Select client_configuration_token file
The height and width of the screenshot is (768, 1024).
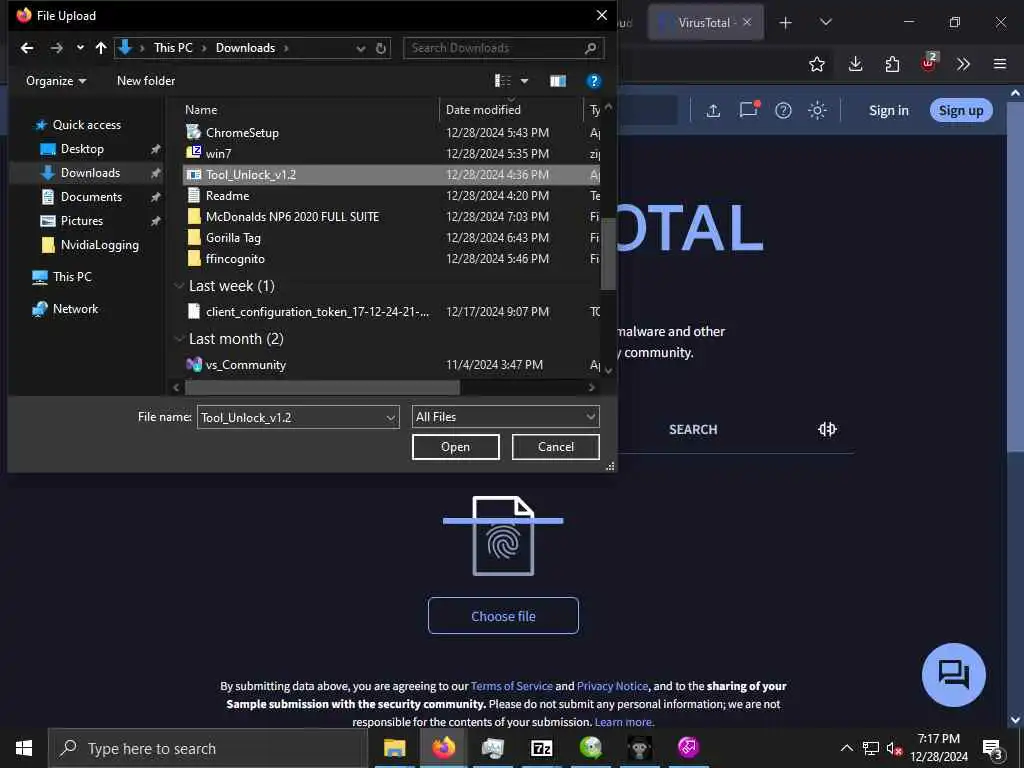coord(391,312)
